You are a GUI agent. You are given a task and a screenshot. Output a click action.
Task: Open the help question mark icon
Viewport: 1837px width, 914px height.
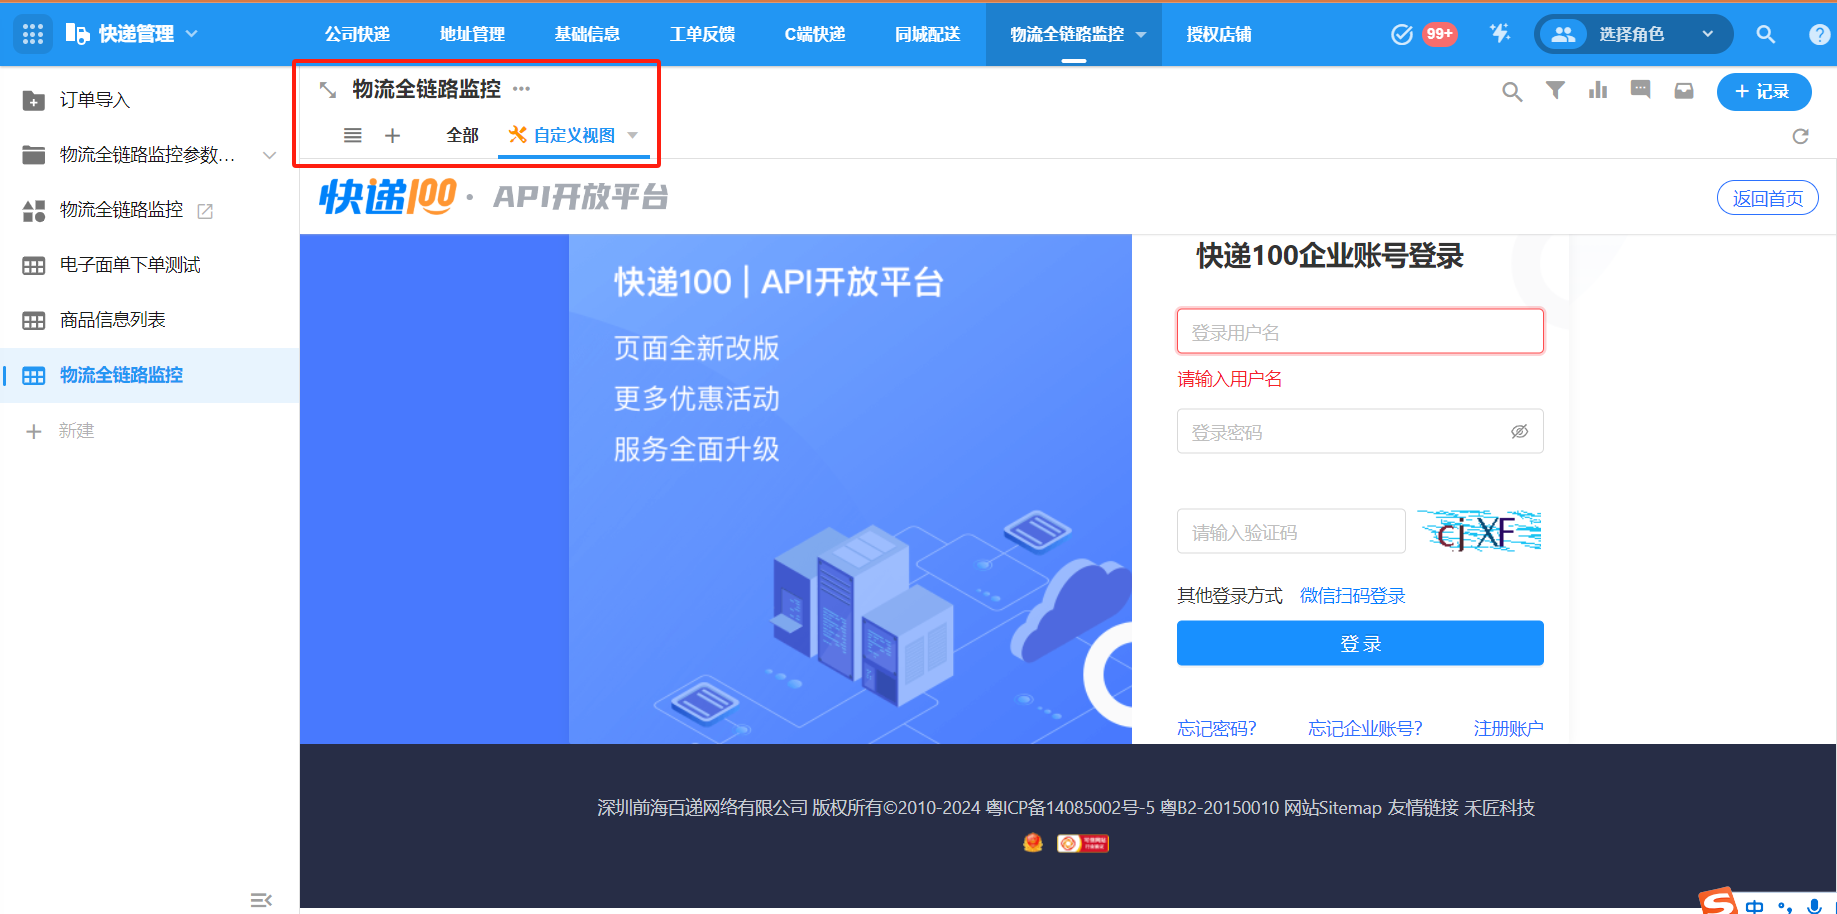click(x=1820, y=34)
